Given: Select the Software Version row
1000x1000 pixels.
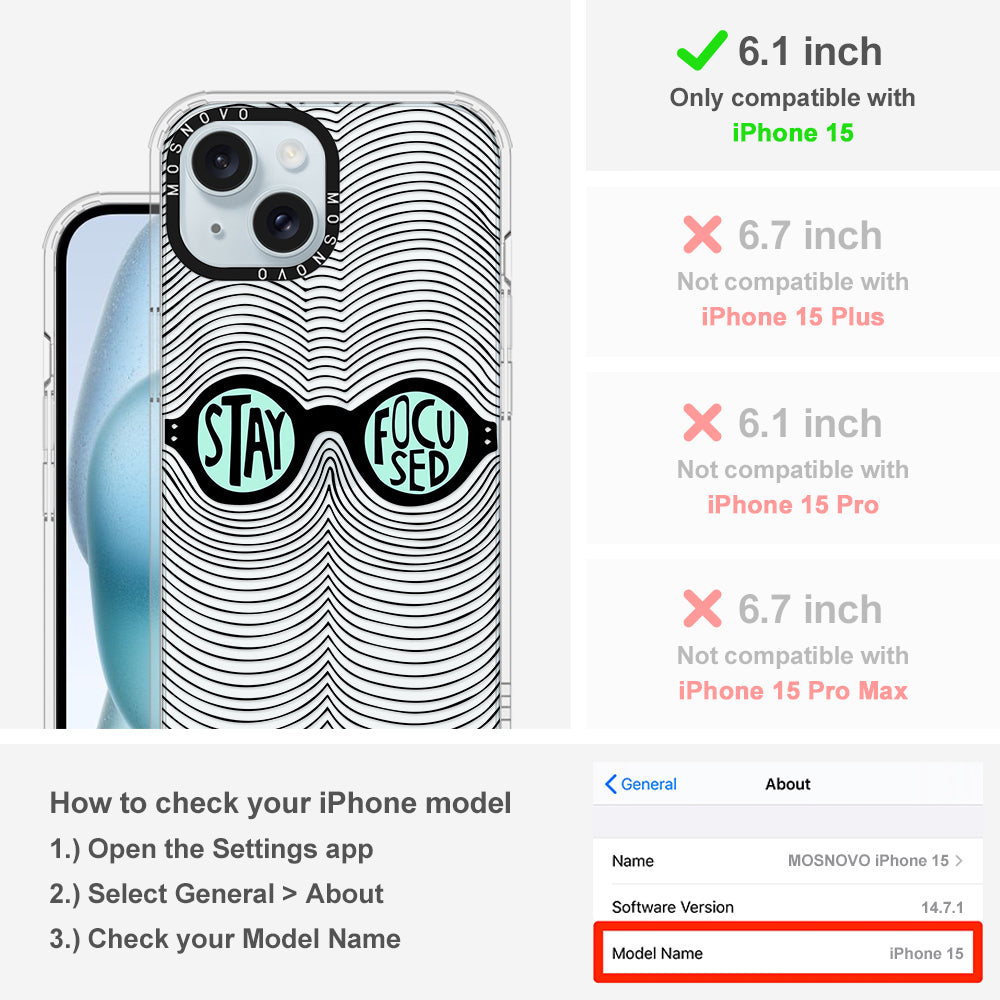Looking at the screenshot, I should (x=788, y=906).
